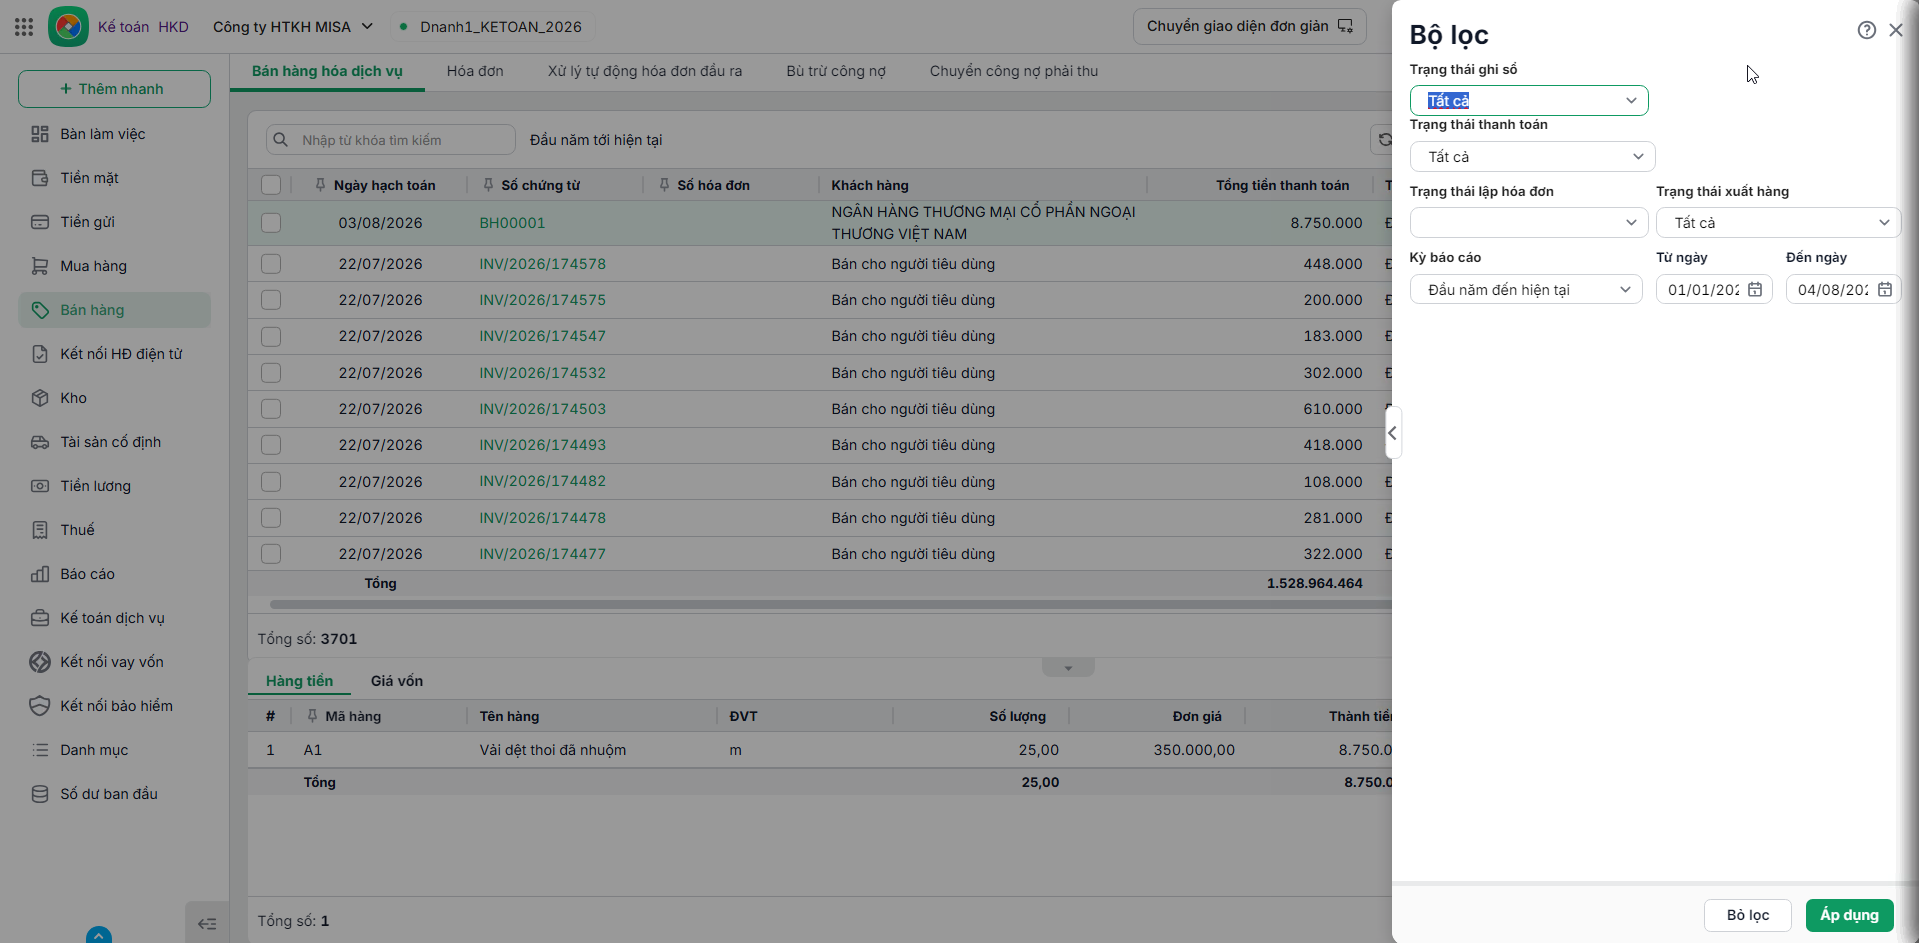Check the row for INV/2026/174503
This screenshot has width=1919, height=943.
point(271,409)
